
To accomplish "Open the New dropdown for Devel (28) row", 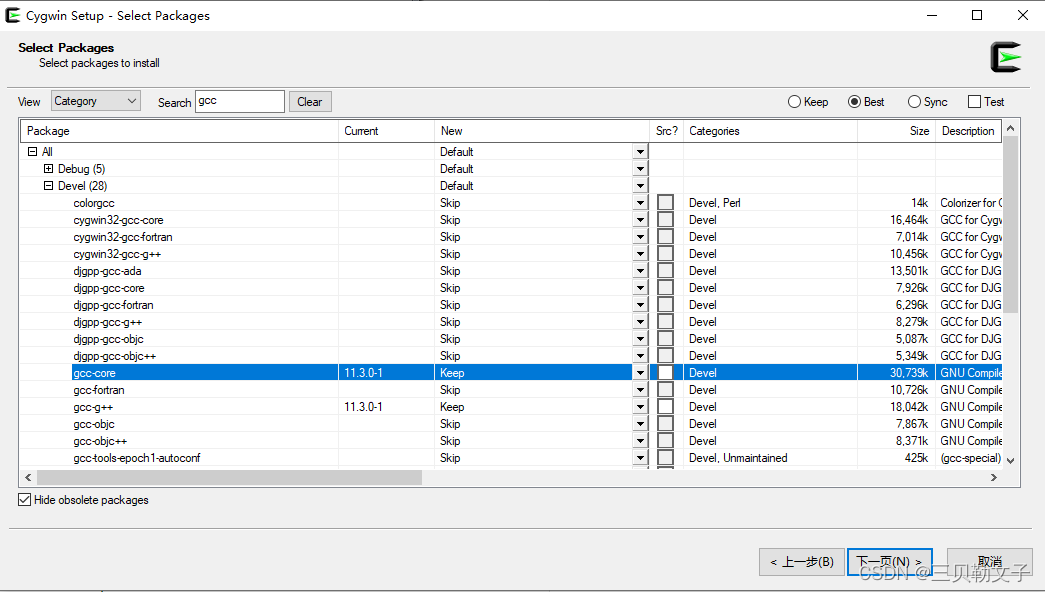I will pos(640,186).
